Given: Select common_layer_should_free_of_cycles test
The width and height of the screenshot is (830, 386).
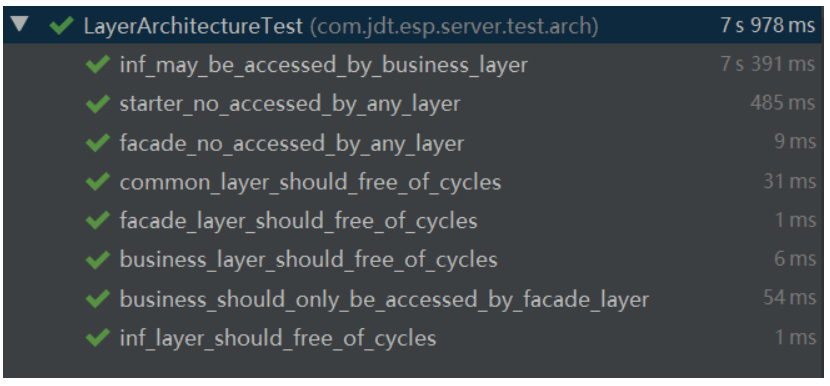Looking at the screenshot, I should [x=310, y=182].
